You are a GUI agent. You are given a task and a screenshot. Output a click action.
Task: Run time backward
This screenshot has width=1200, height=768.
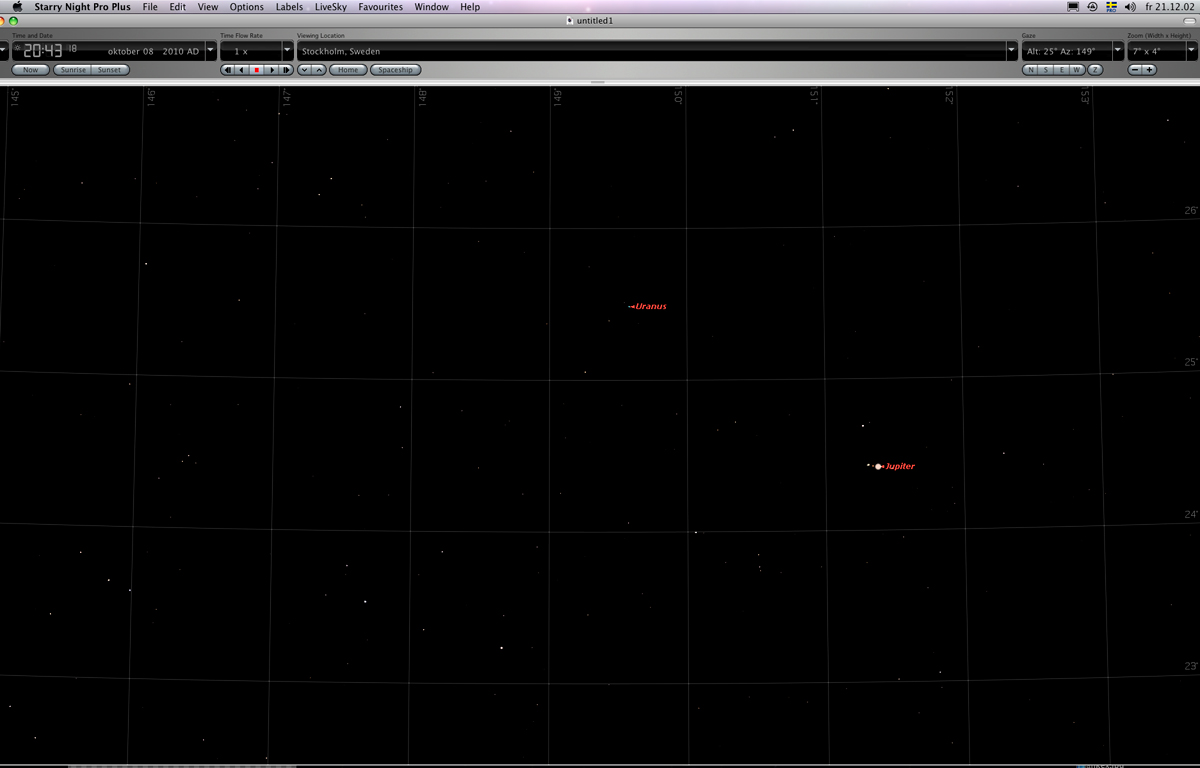click(x=242, y=70)
